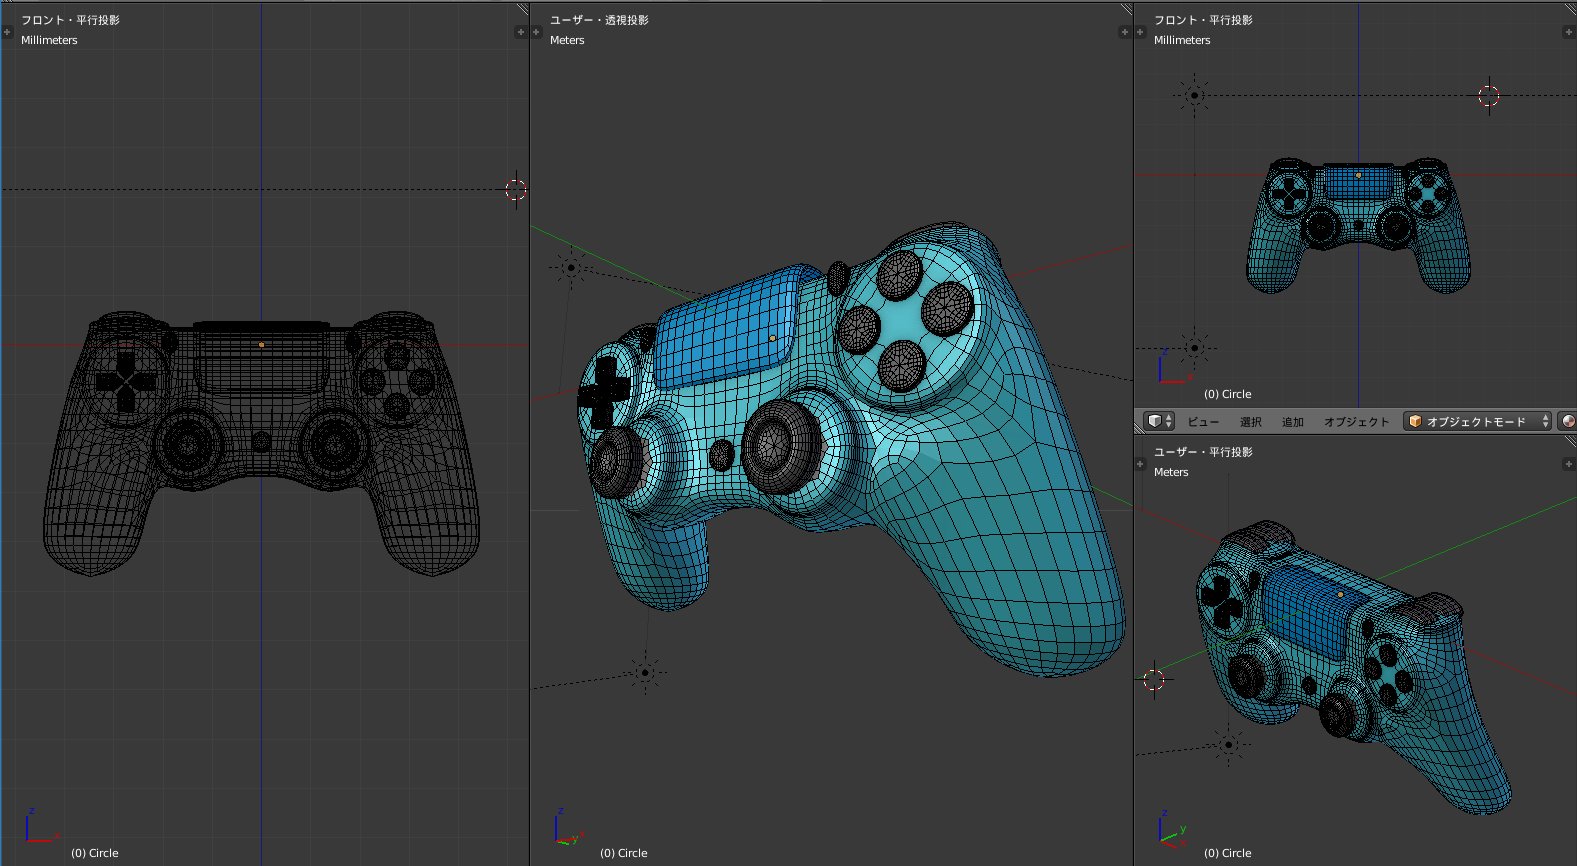Click the viewport shading sphere icon in the header
The width and height of the screenshot is (1577, 866).
pyautogui.click(x=1568, y=421)
